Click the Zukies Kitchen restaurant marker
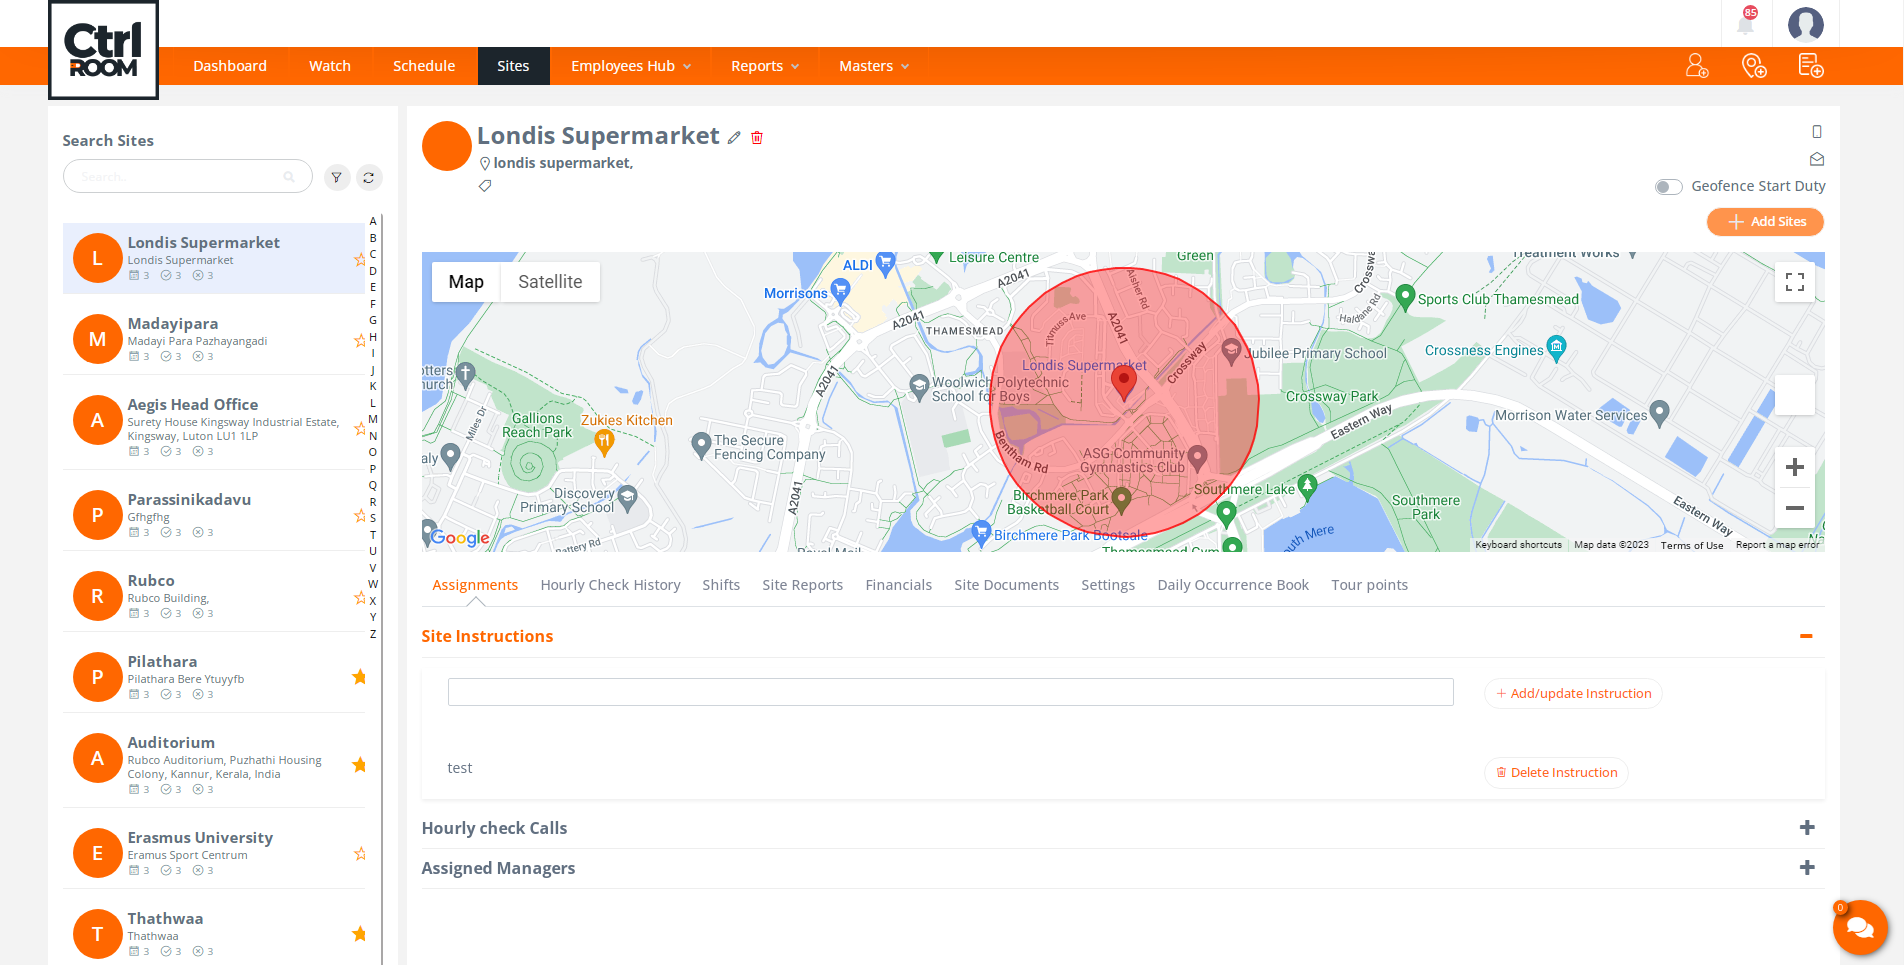This screenshot has width=1904, height=965. tap(604, 441)
